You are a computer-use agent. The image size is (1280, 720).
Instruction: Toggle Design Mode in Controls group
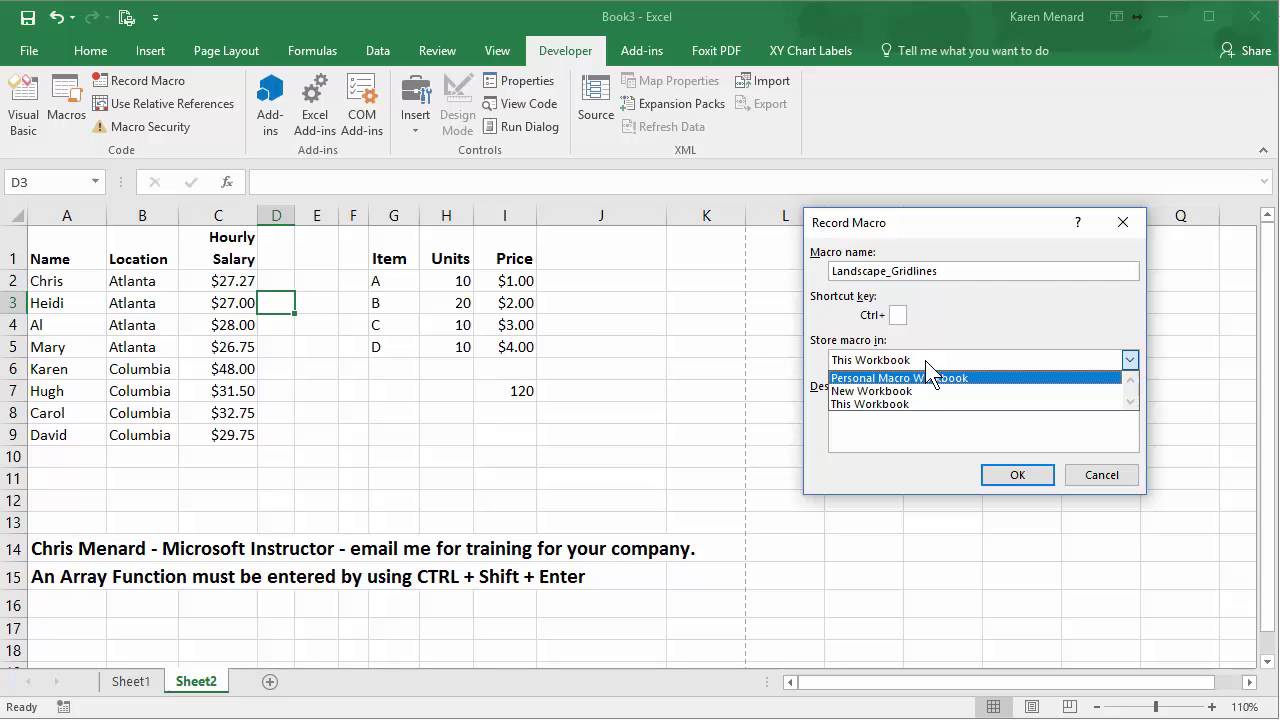point(458,105)
